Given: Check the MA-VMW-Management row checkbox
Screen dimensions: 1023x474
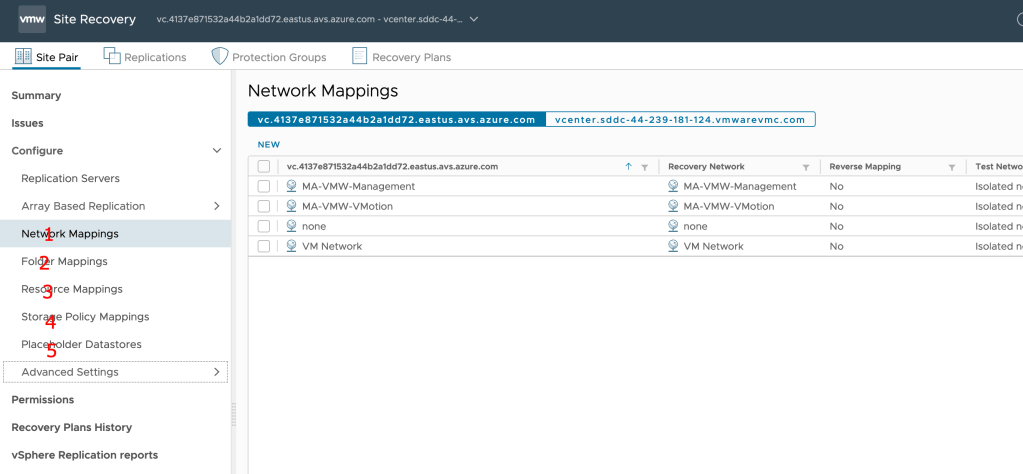Looking at the screenshot, I should pos(264,186).
